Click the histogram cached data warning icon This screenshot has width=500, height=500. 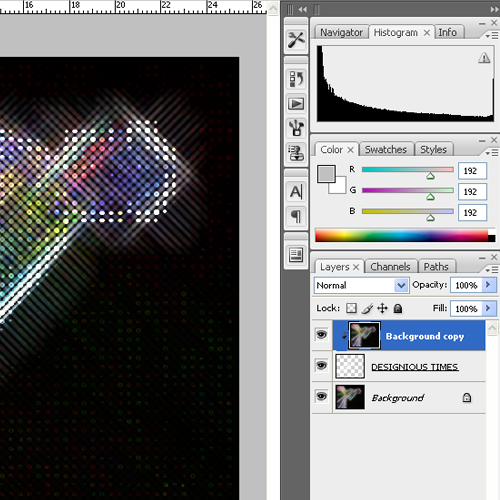pos(484,58)
